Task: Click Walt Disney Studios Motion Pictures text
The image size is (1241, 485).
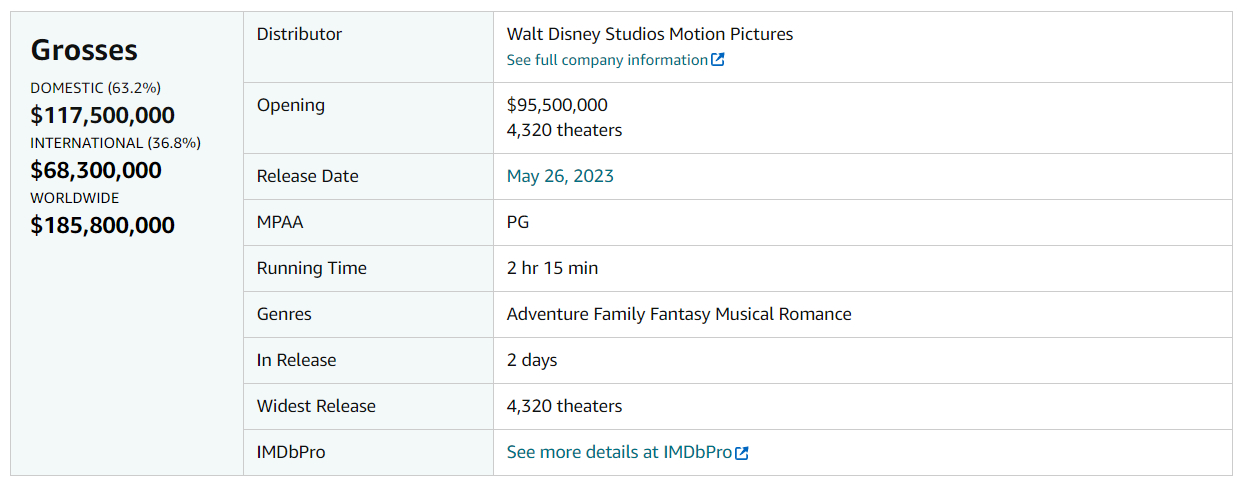Action: 650,34
